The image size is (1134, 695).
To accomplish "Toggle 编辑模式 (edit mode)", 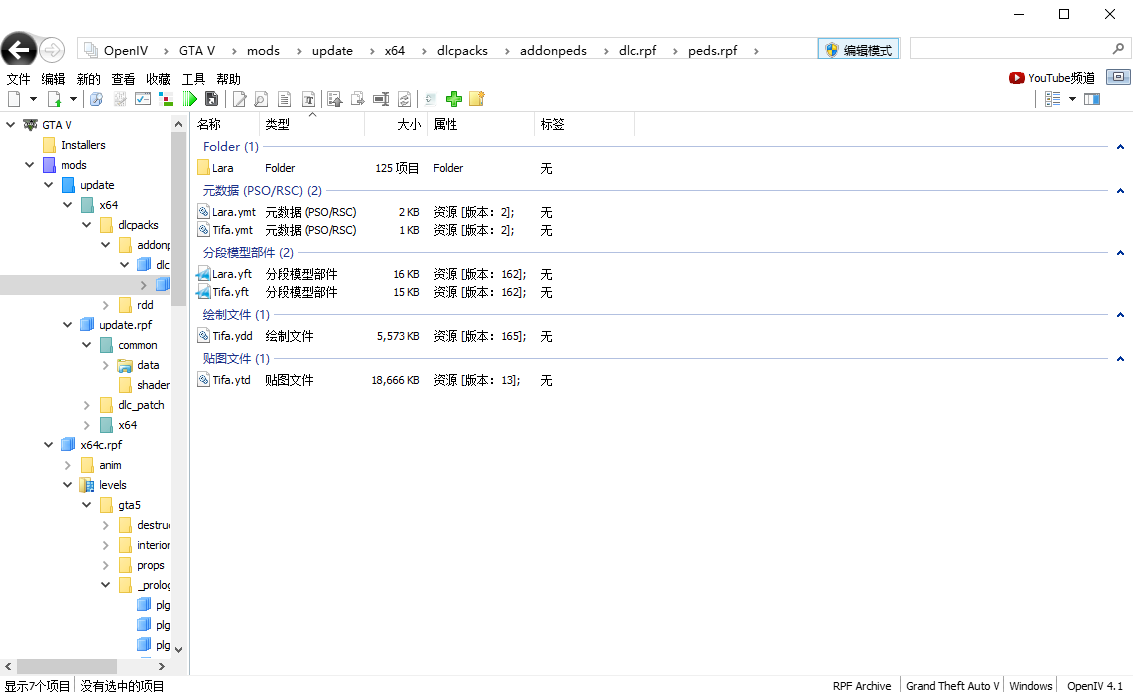I will (860, 48).
